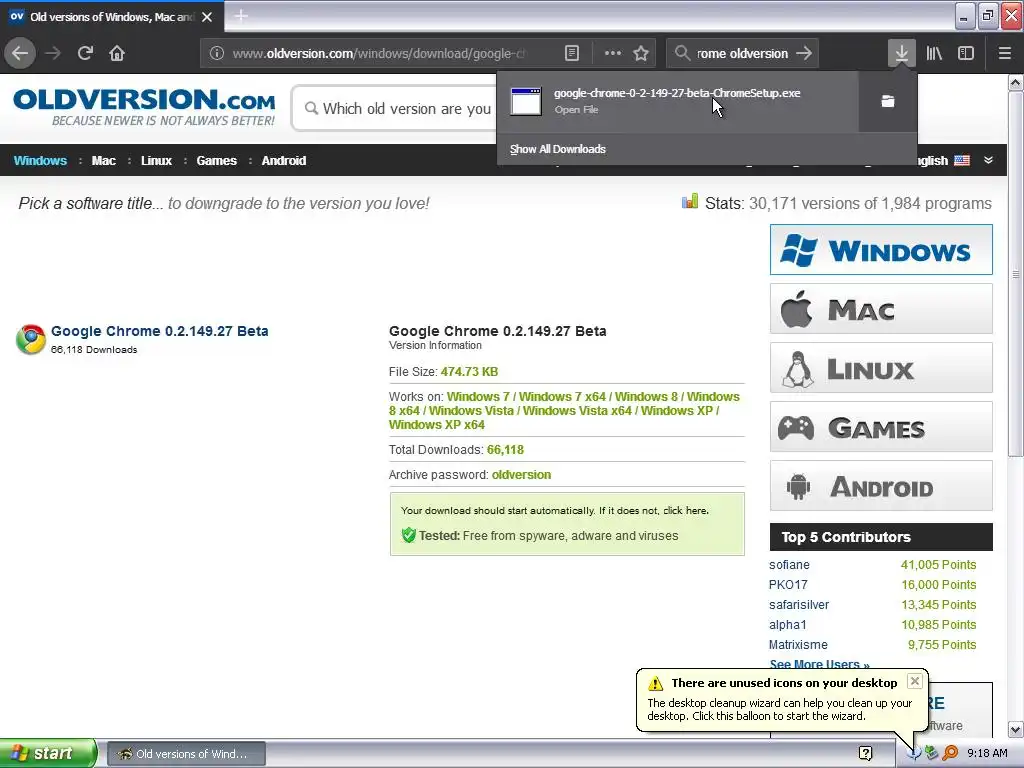1024x768 pixels.
Task: Click page scrollbar up arrow
Action: [1016, 83]
